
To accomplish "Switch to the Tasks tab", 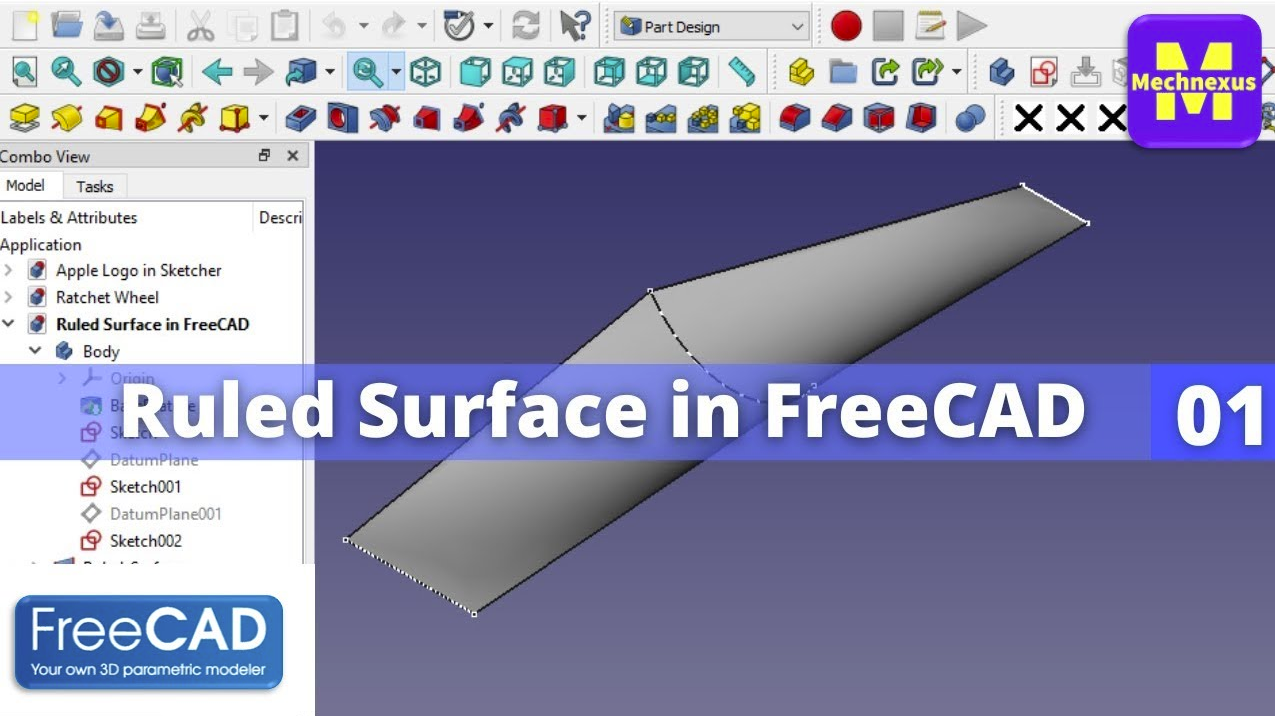I will pos(95,186).
